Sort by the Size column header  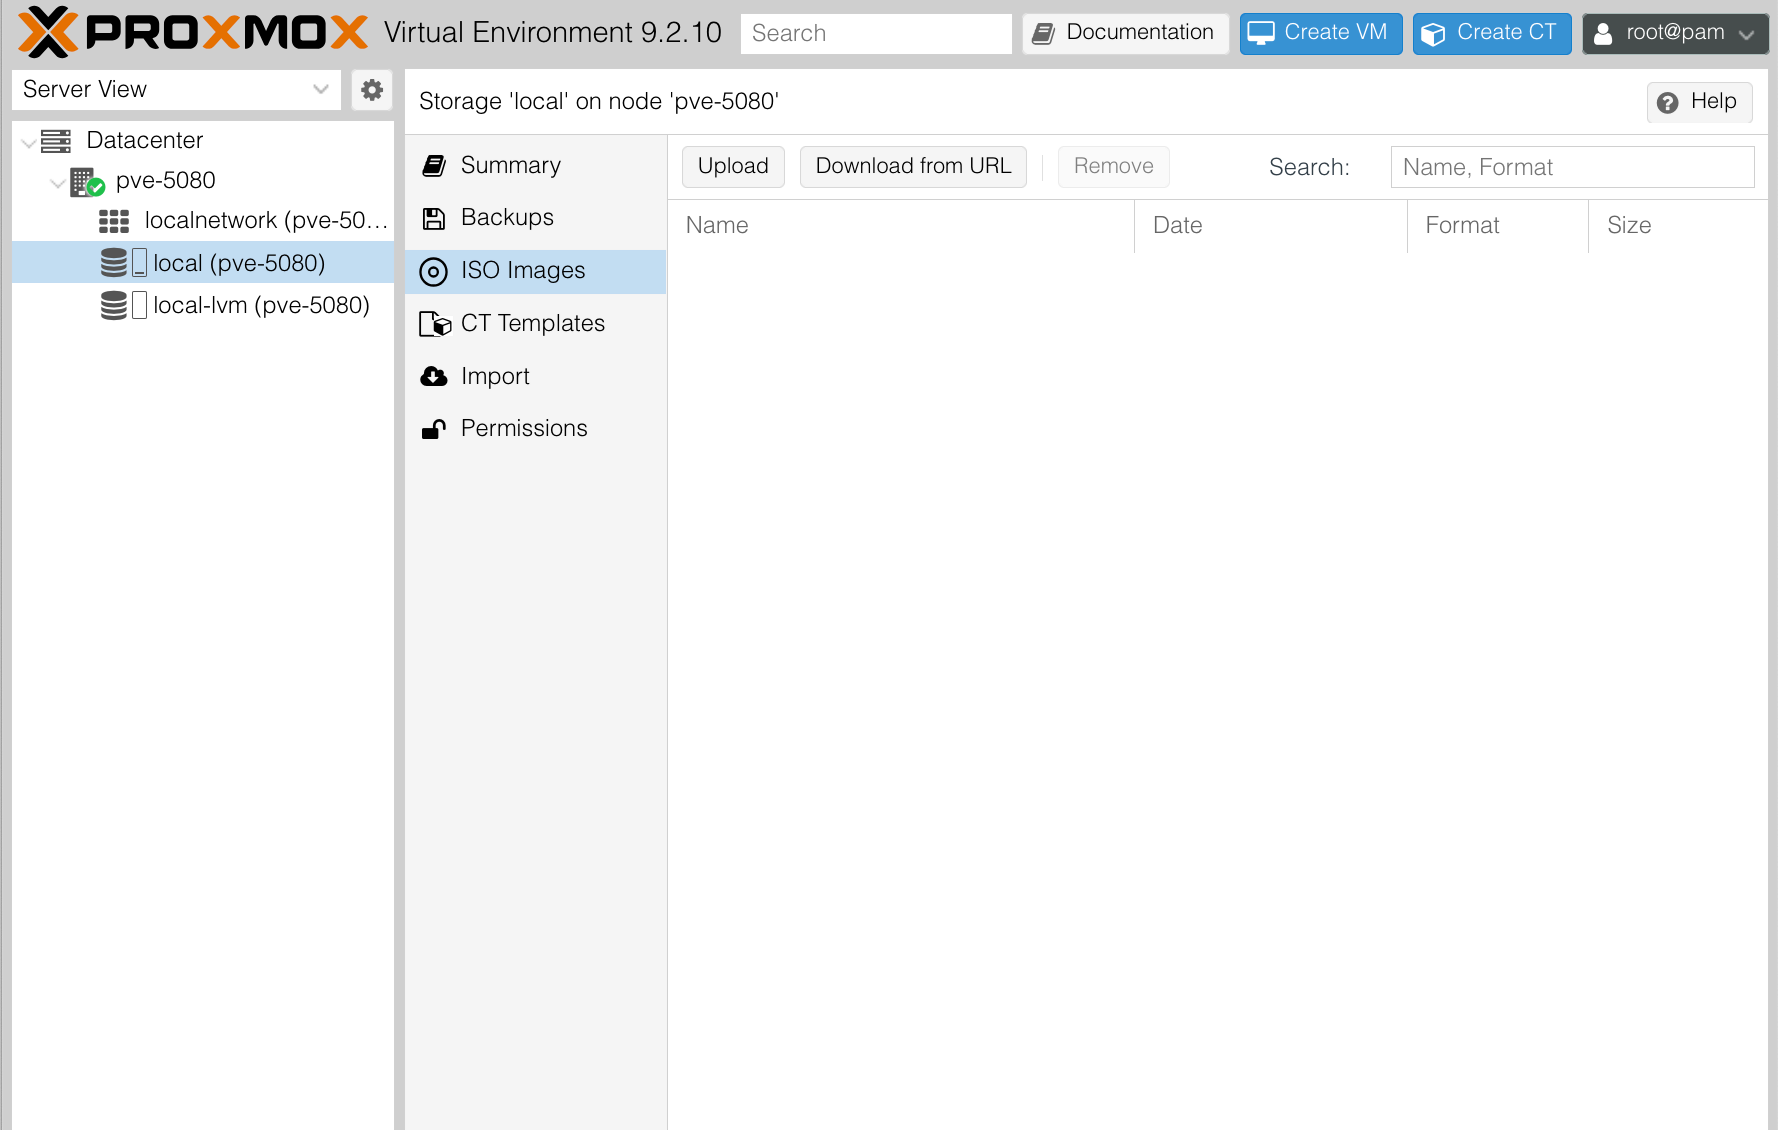[x=1678, y=226]
